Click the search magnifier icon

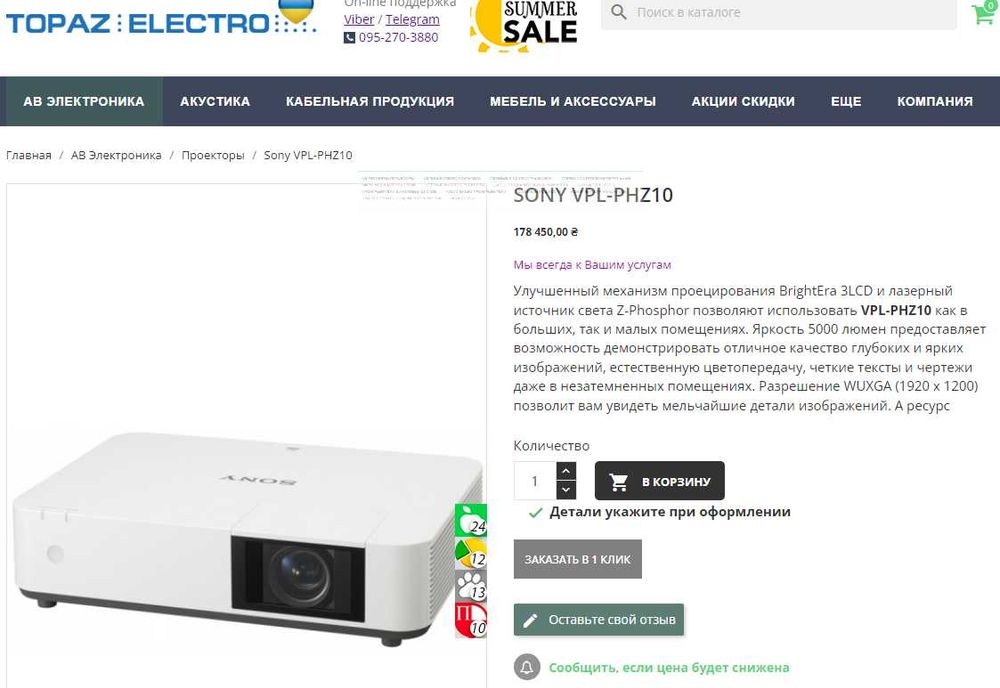[619, 12]
